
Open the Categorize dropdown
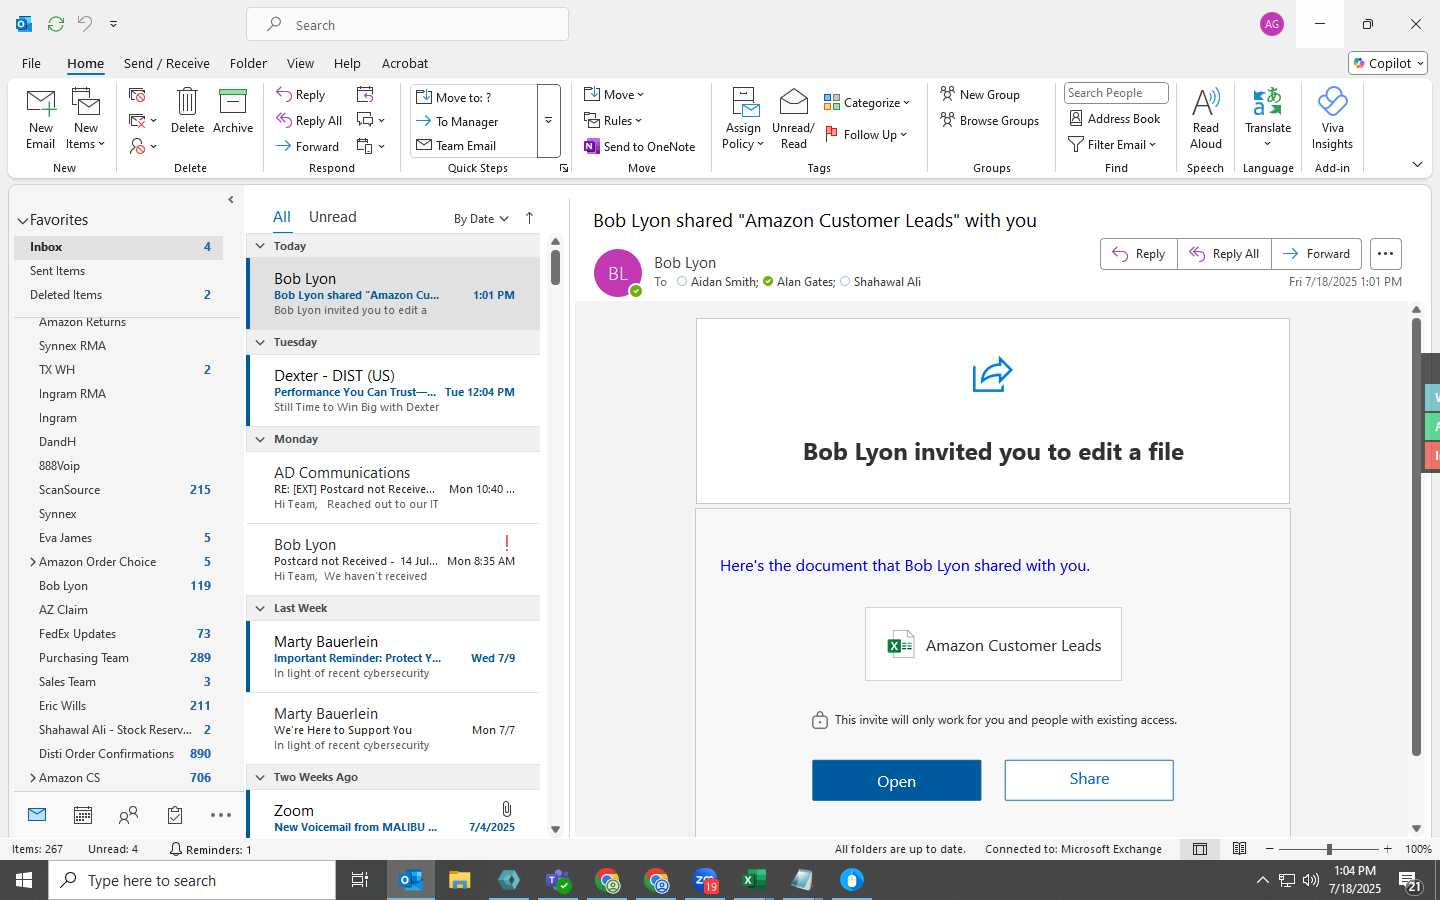tap(867, 102)
